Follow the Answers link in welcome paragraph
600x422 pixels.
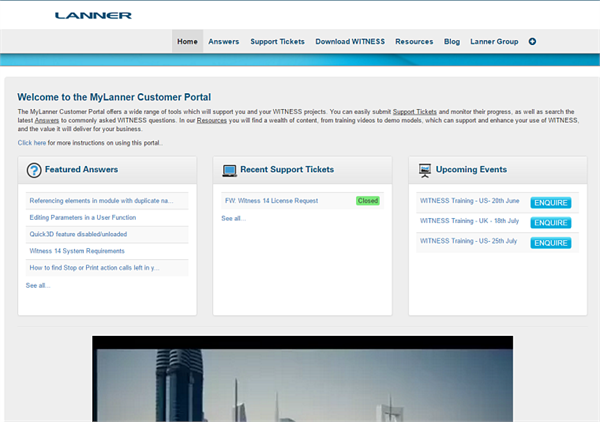(47, 120)
